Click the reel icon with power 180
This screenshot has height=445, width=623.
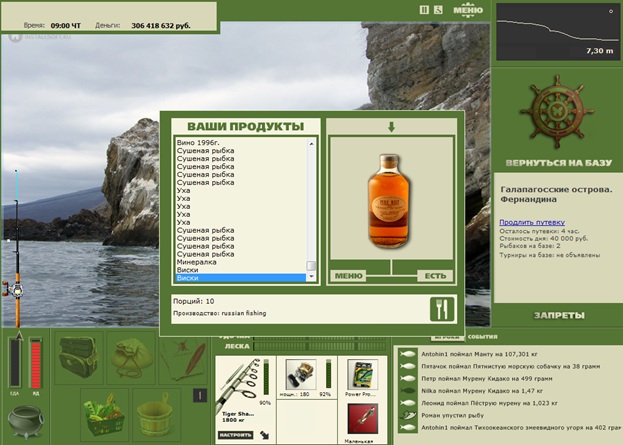click(x=301, y=375)
